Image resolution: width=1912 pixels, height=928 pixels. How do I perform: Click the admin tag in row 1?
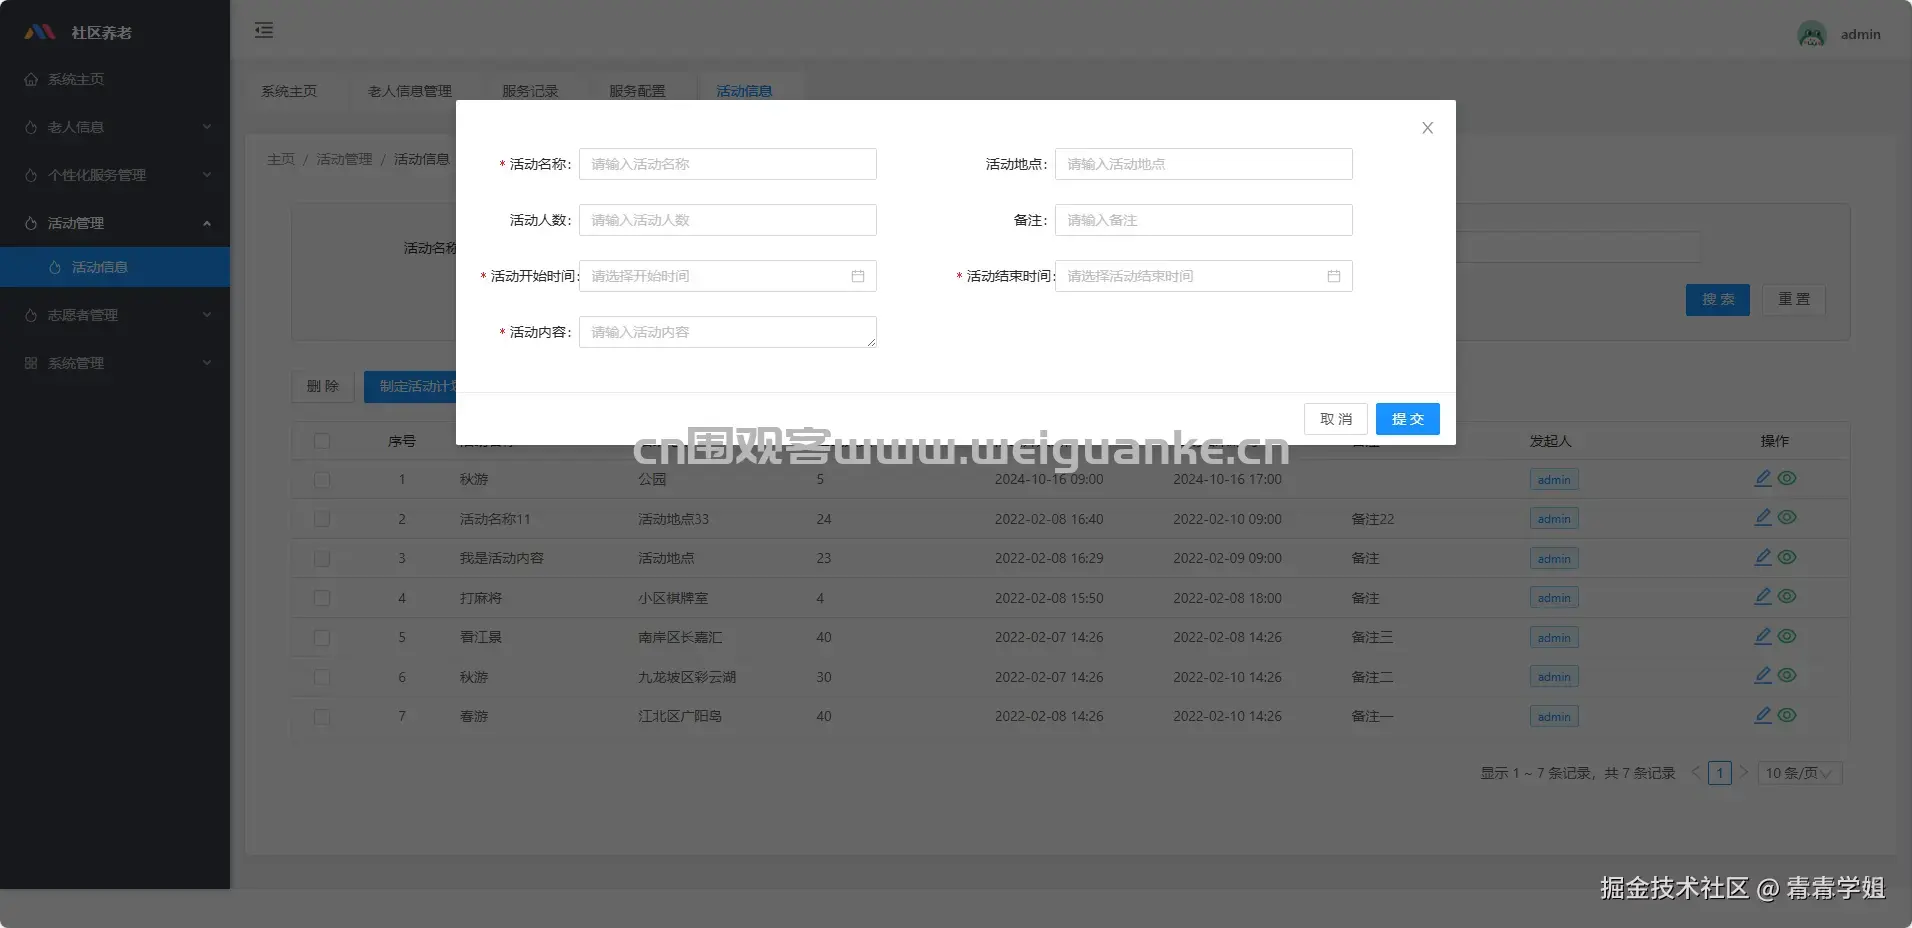[x=1554, y=480]
